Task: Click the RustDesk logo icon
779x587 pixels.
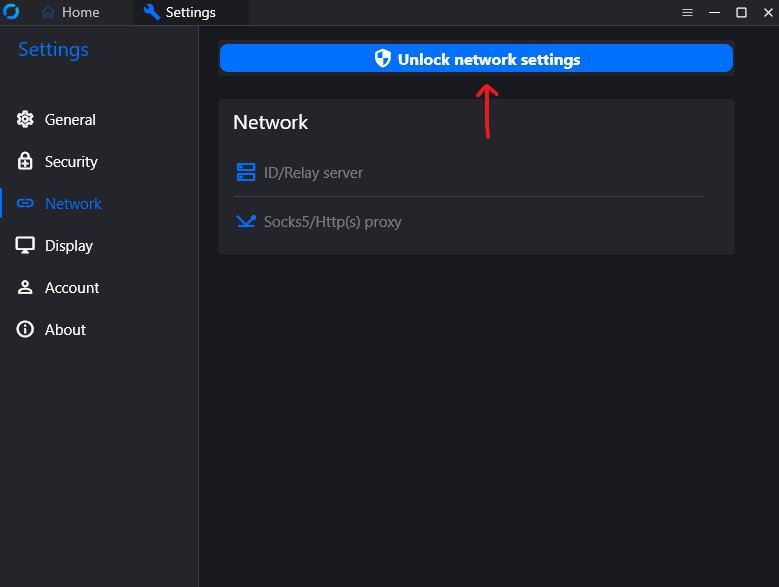Action: 11,12
